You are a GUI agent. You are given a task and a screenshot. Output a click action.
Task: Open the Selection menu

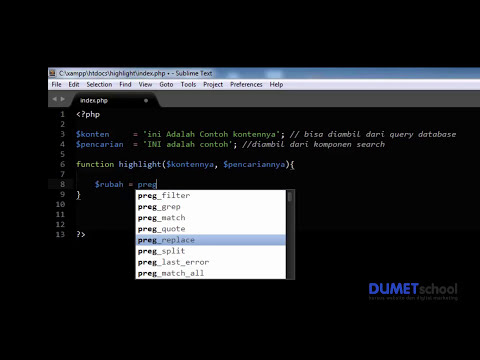(x=99, y=84)
